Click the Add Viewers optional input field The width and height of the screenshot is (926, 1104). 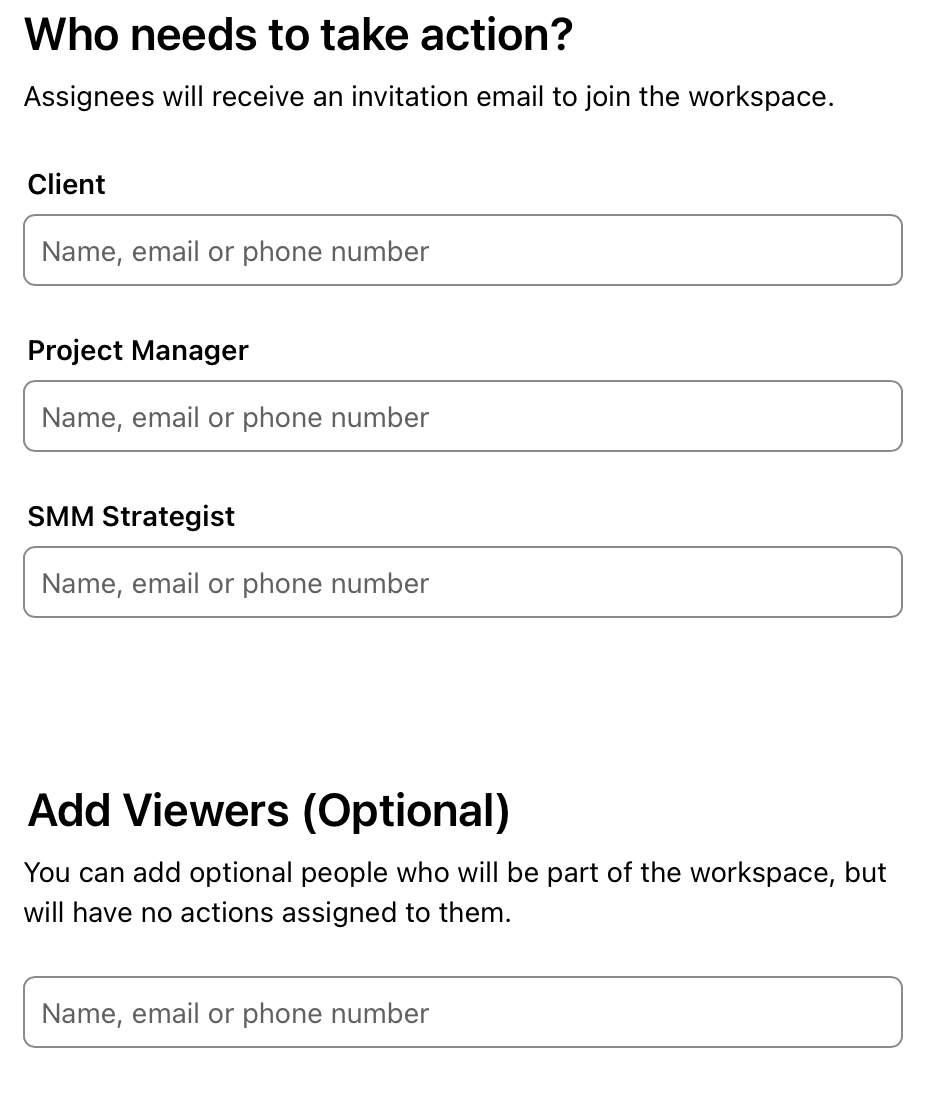(463, 1012)
